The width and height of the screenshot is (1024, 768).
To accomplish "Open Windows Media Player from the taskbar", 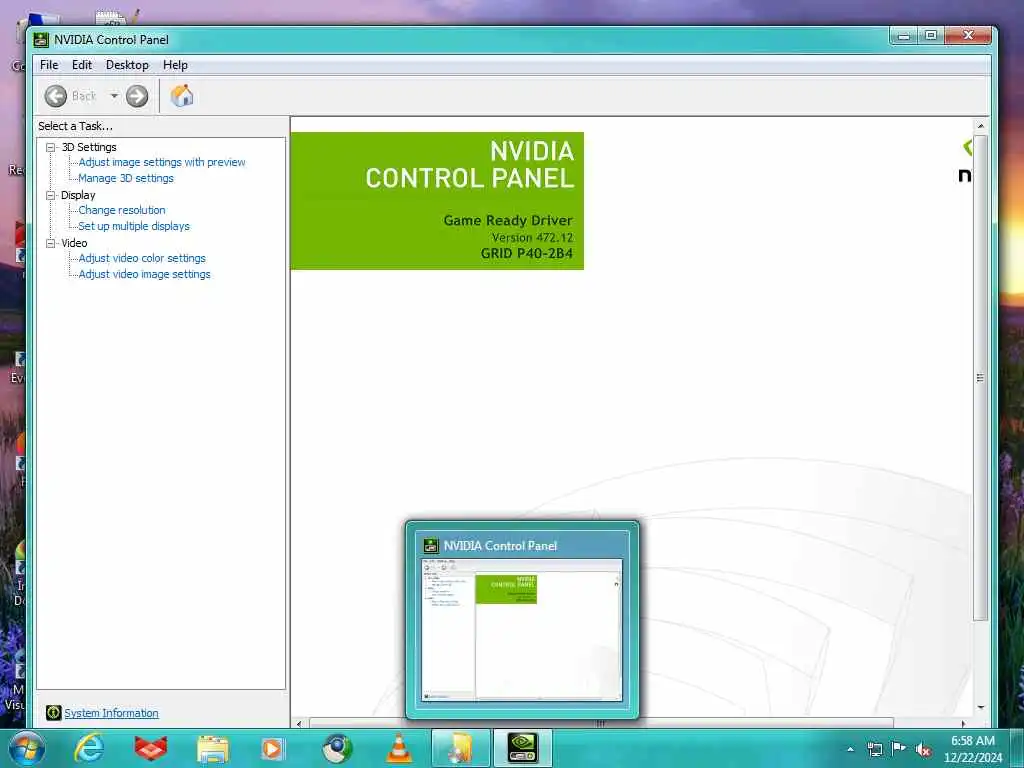I will (x=273, y=749).
